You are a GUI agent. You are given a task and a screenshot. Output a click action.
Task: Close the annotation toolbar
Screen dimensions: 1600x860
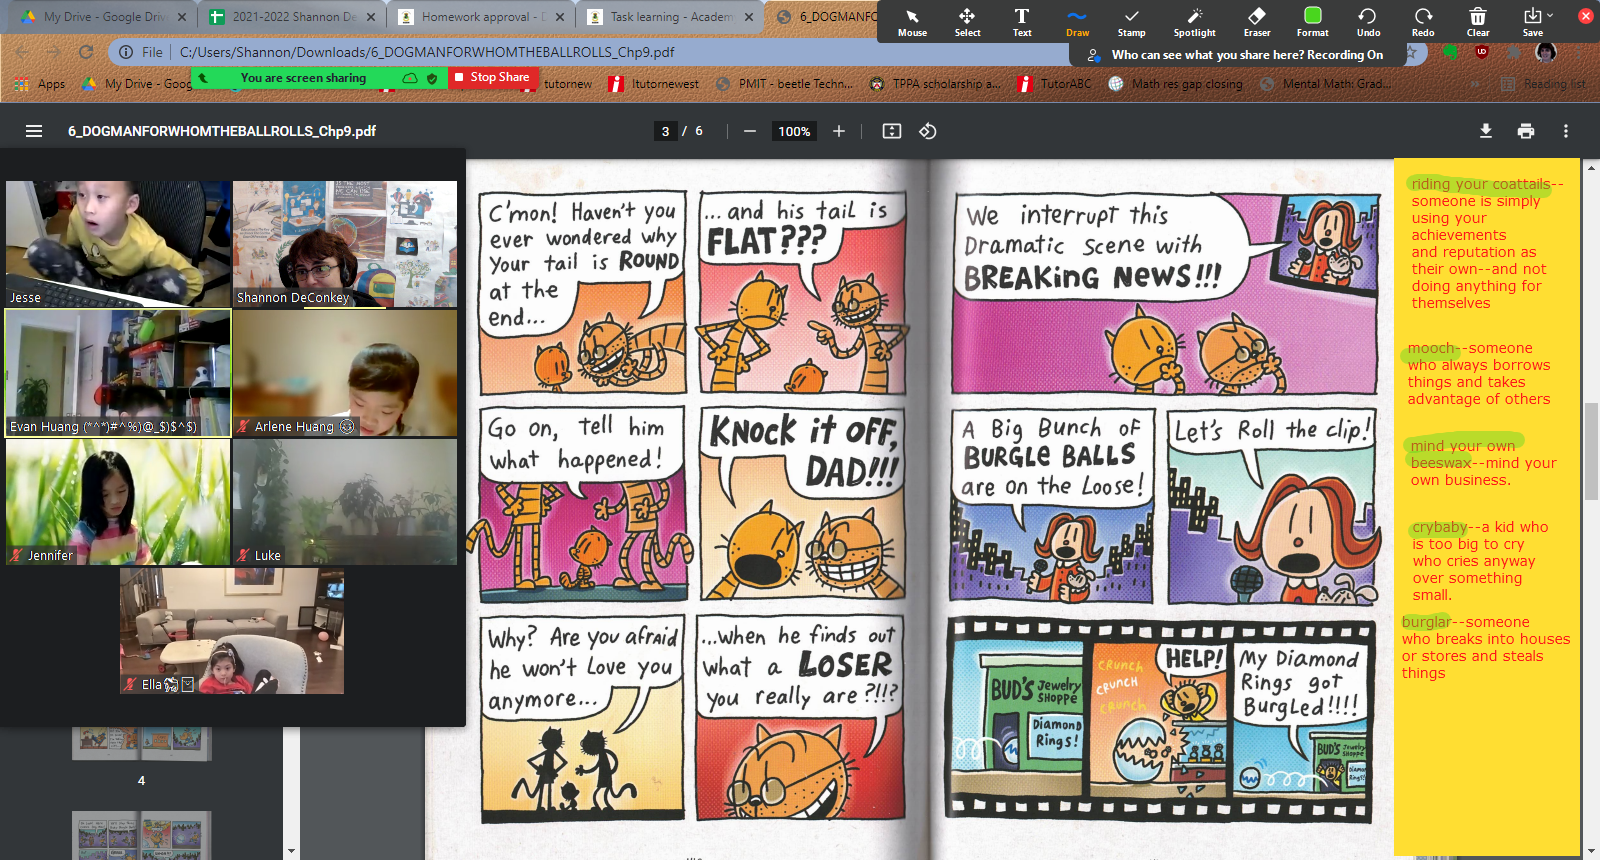pyautogui.click(x=1586, y=16)
